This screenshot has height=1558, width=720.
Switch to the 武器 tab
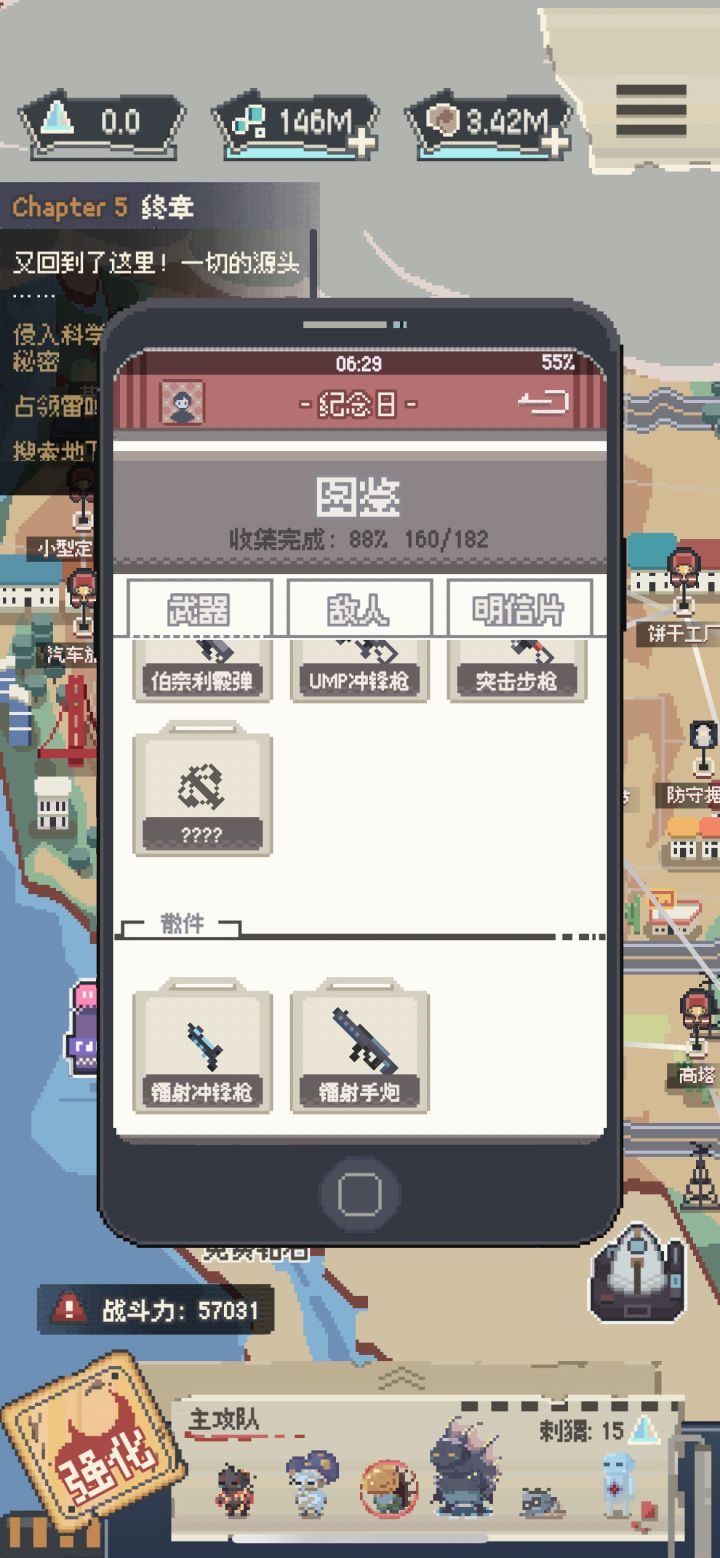[200, 608]
